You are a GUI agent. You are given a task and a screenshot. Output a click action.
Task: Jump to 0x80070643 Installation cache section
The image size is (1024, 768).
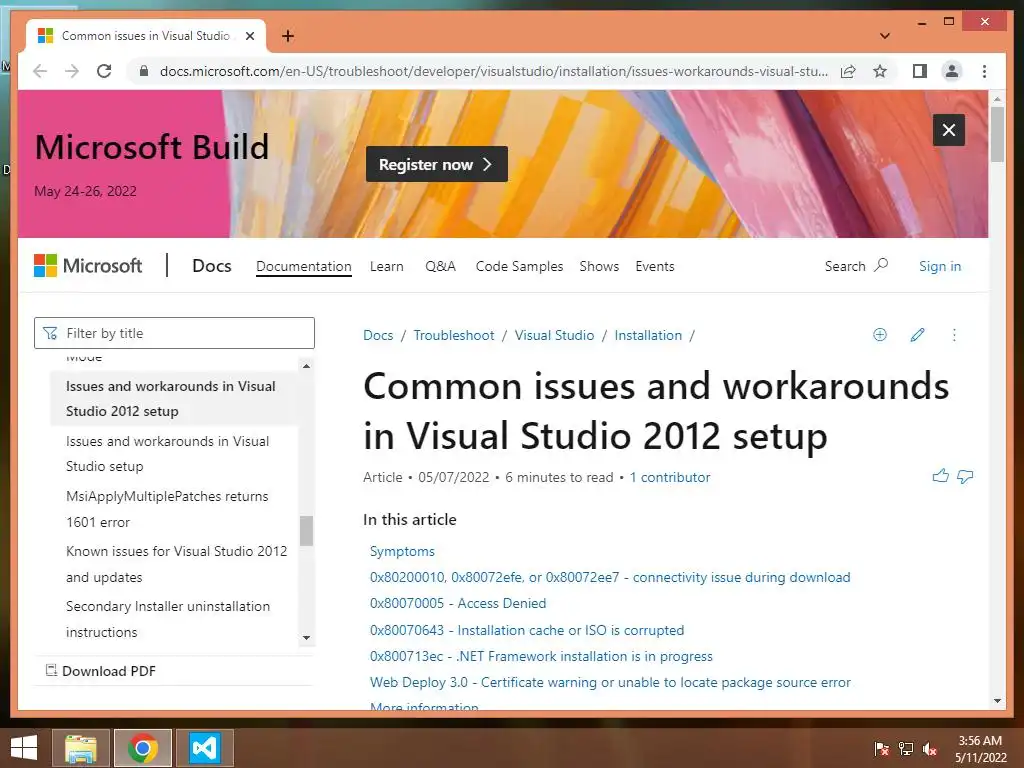[x=527, y=630]
